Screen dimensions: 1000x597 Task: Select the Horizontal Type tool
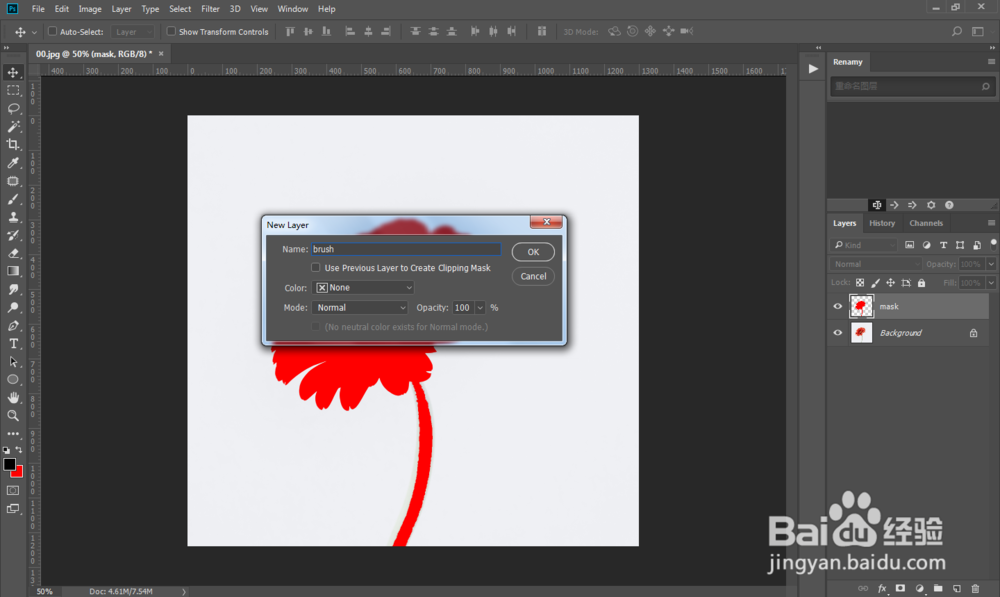pos(13,343)
